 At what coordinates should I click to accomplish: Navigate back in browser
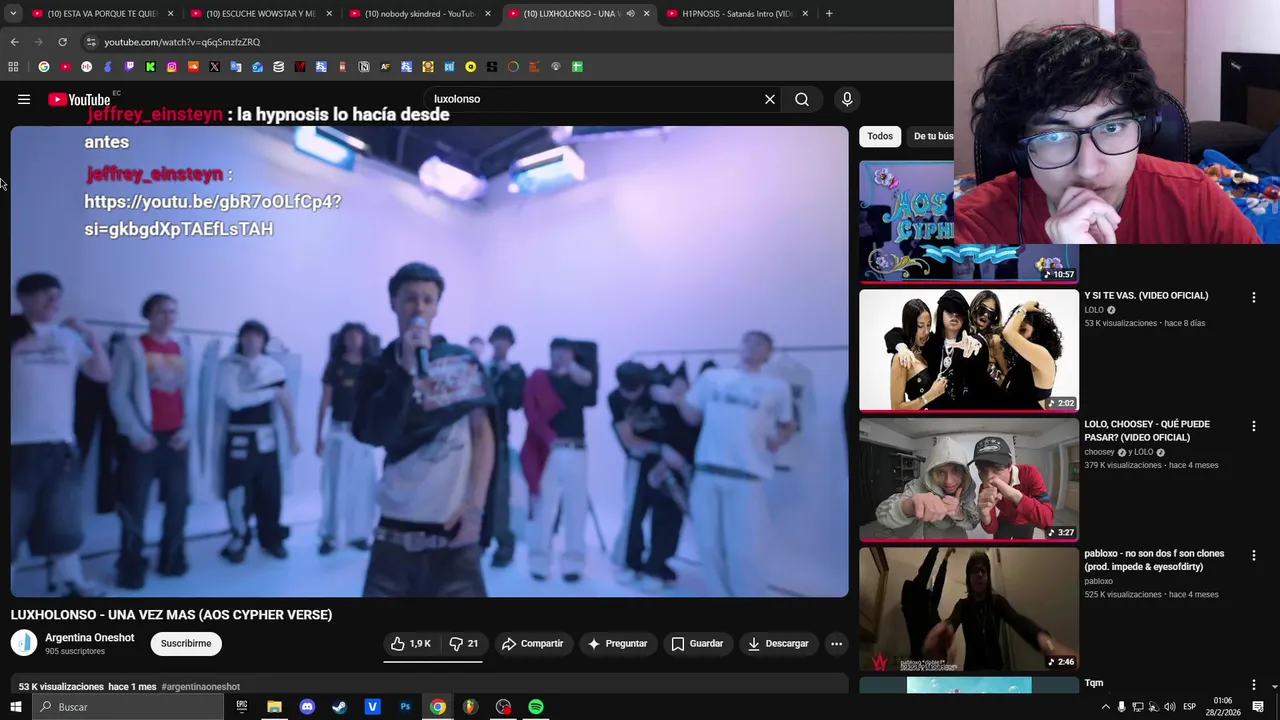click(x=14, y=42)
